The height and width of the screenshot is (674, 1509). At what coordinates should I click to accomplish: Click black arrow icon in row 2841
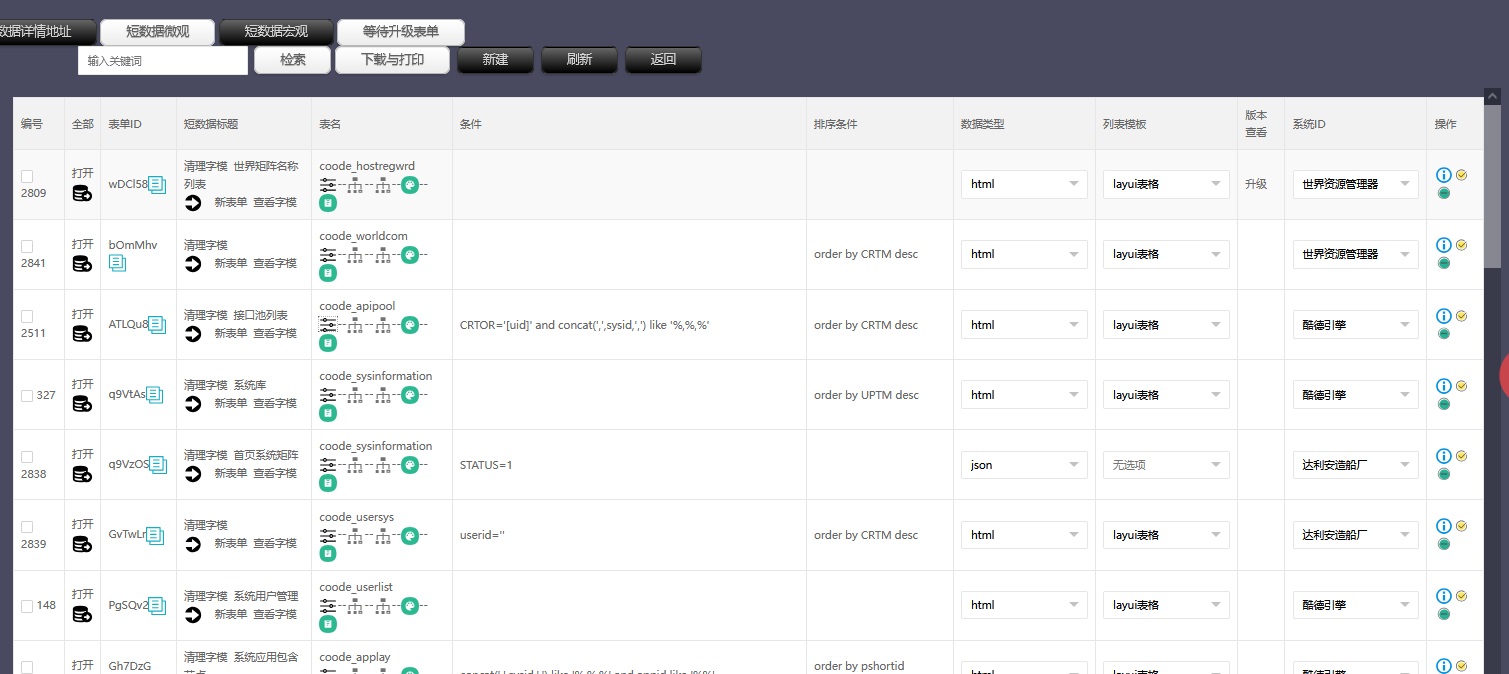click(193, 263)
